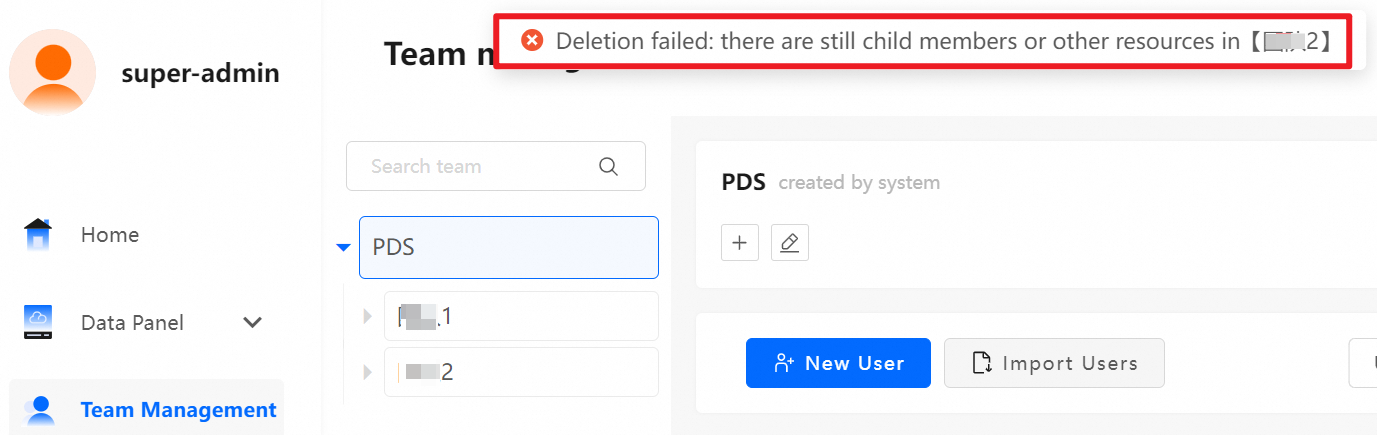Select the team ending in 2
This screenshot has width=1377, height=435.
pos(520,373)
